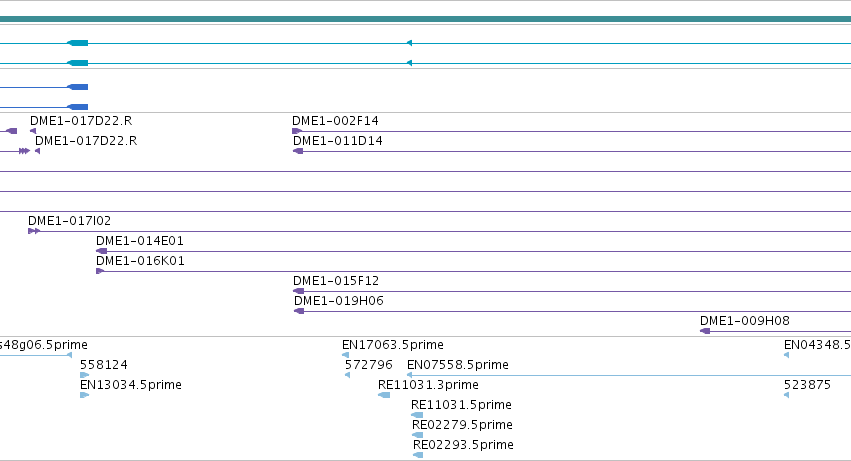Select the DME1-019H06 arrow glyph
The width and height of the screenshot is (851, 461).
[299, 311]
